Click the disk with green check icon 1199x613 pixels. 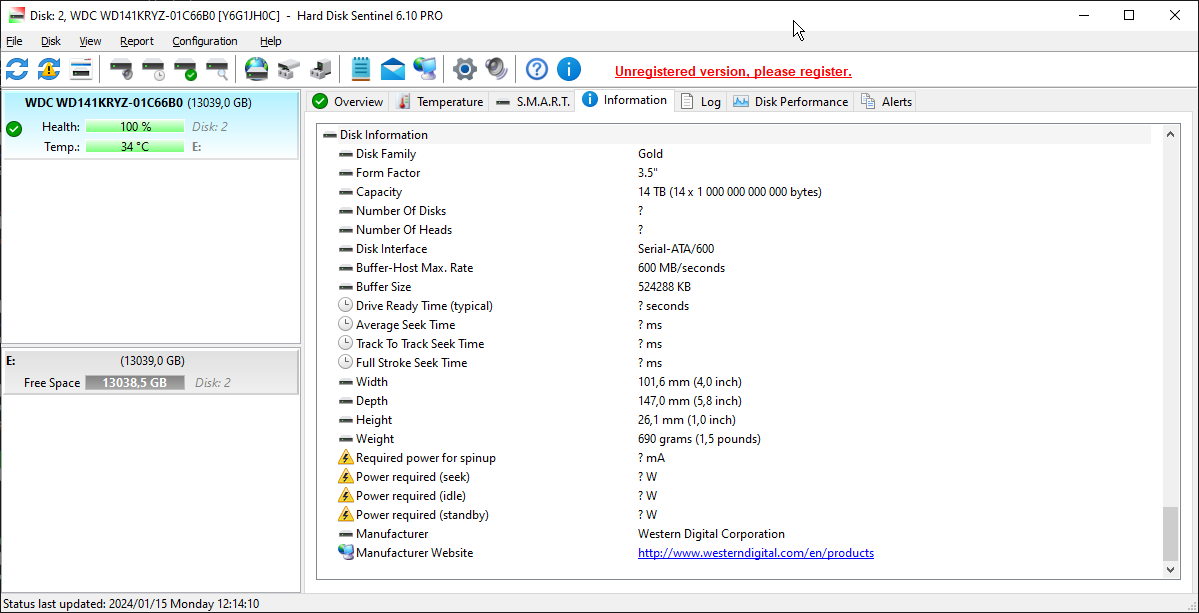click(186, 70)
